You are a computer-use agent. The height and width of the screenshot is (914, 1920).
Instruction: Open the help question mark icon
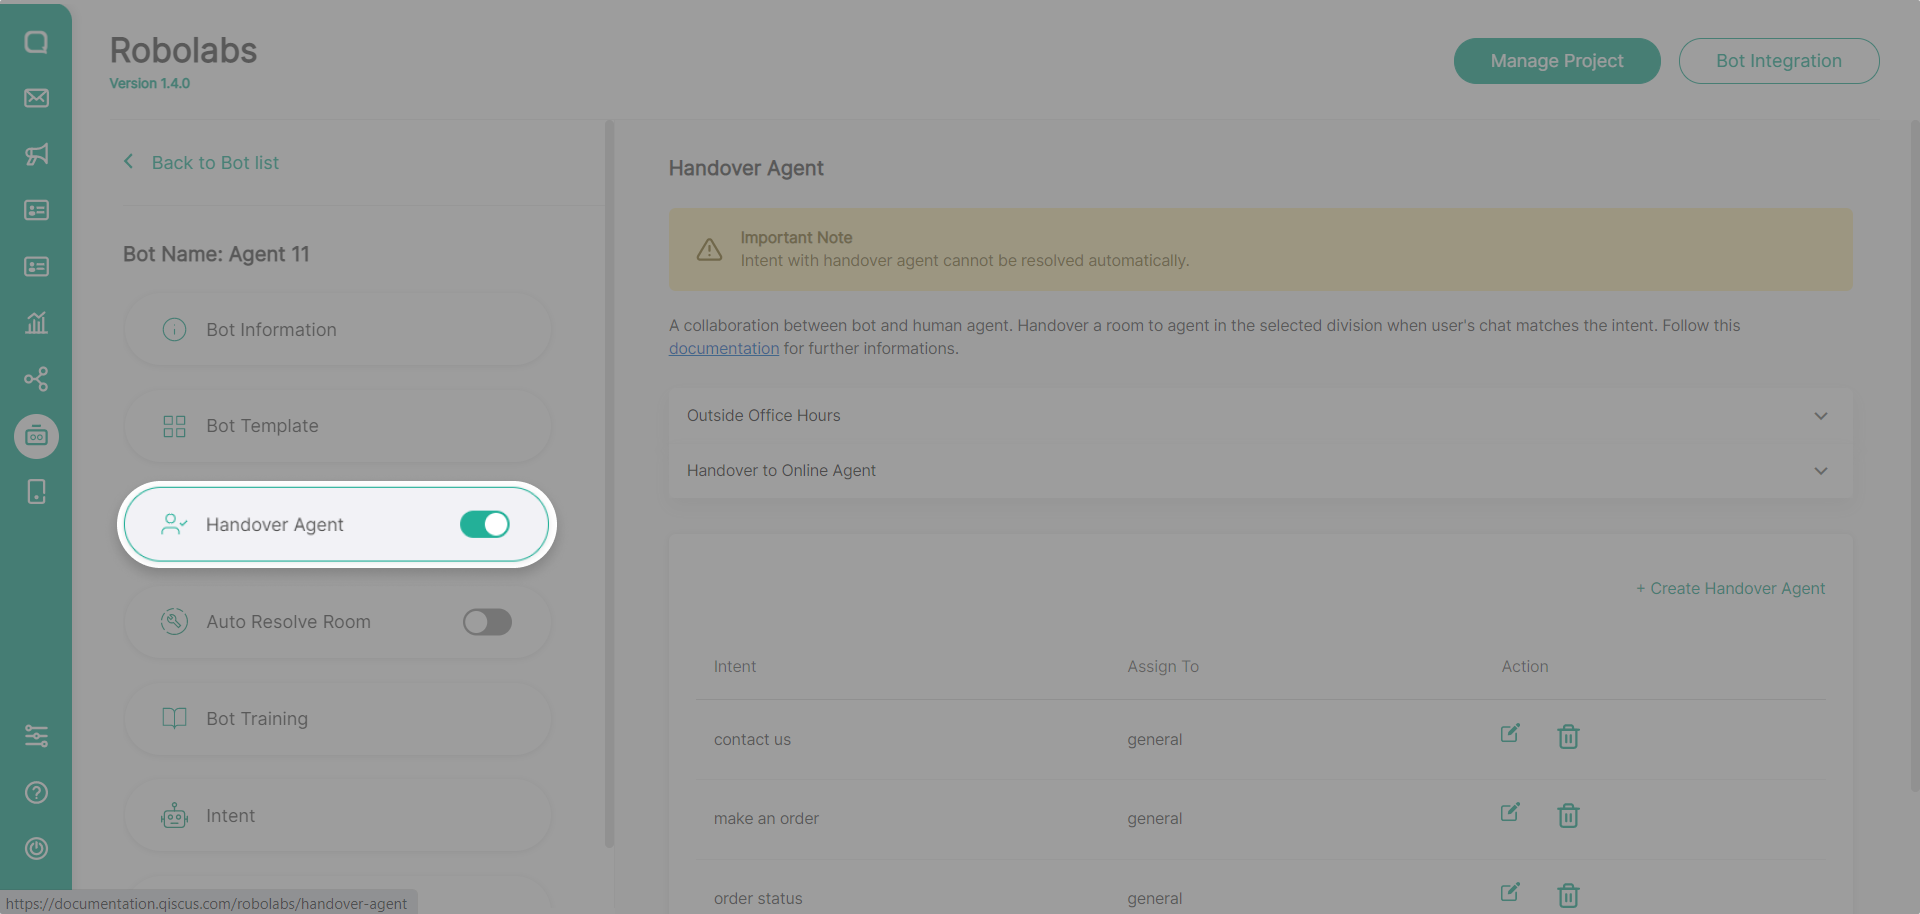tap(36, 793)
